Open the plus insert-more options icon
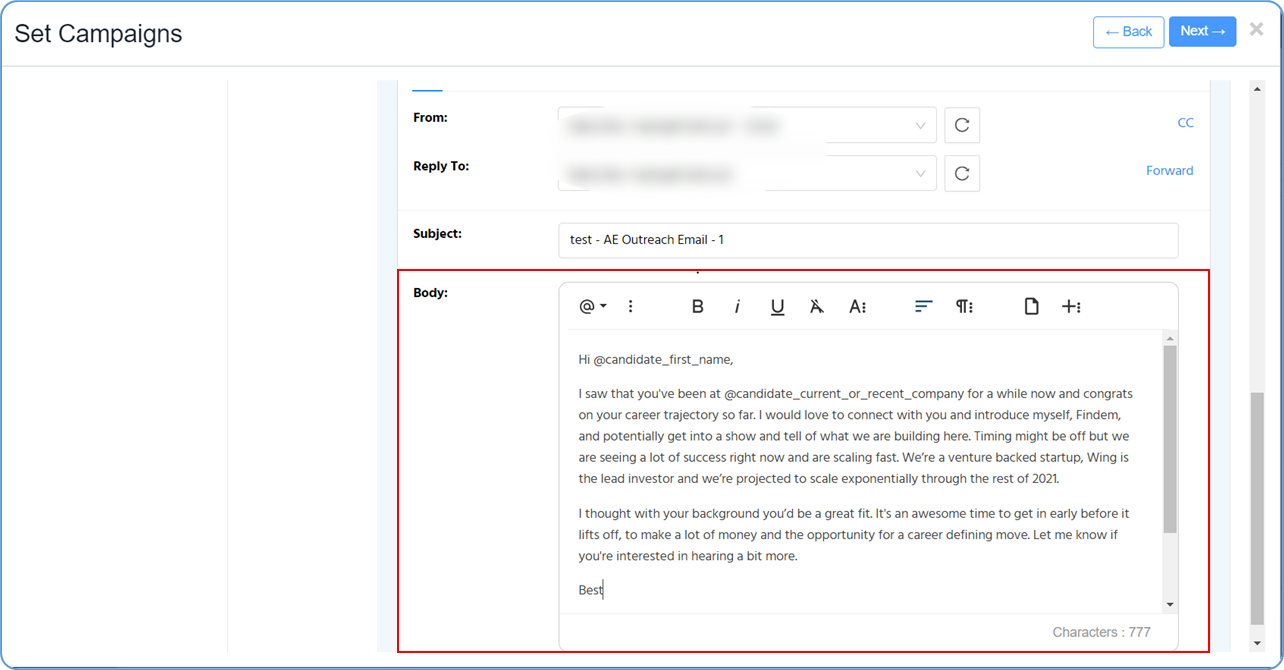 1071,307
